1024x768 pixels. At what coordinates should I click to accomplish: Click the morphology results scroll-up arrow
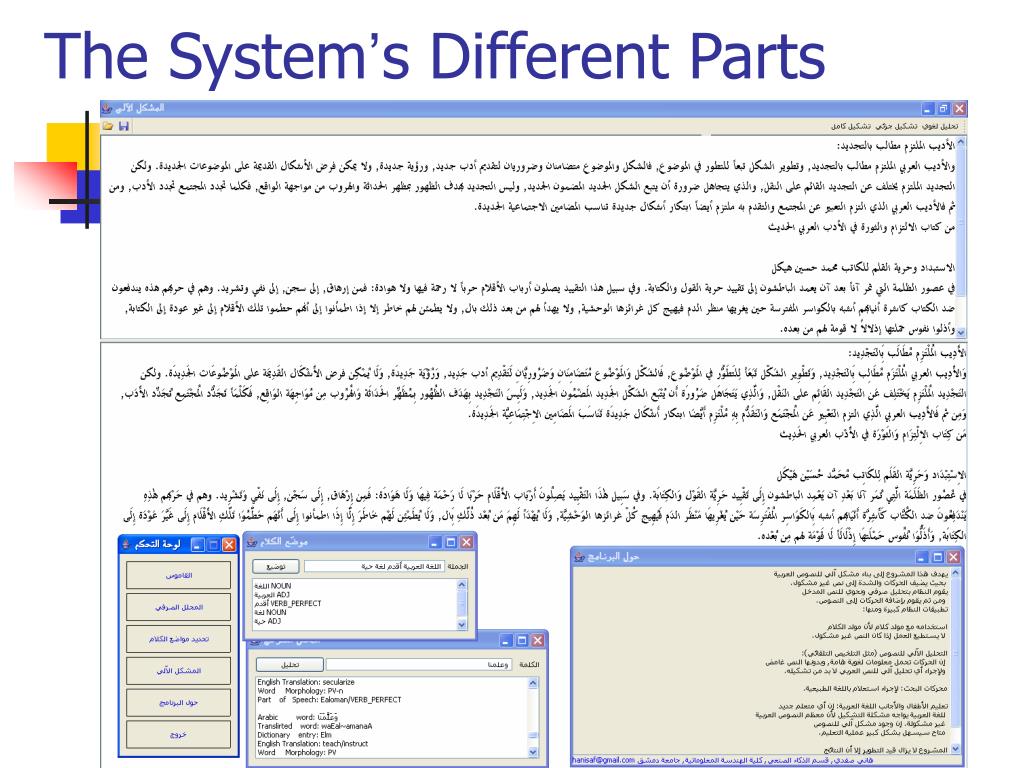tap(533, 683)
